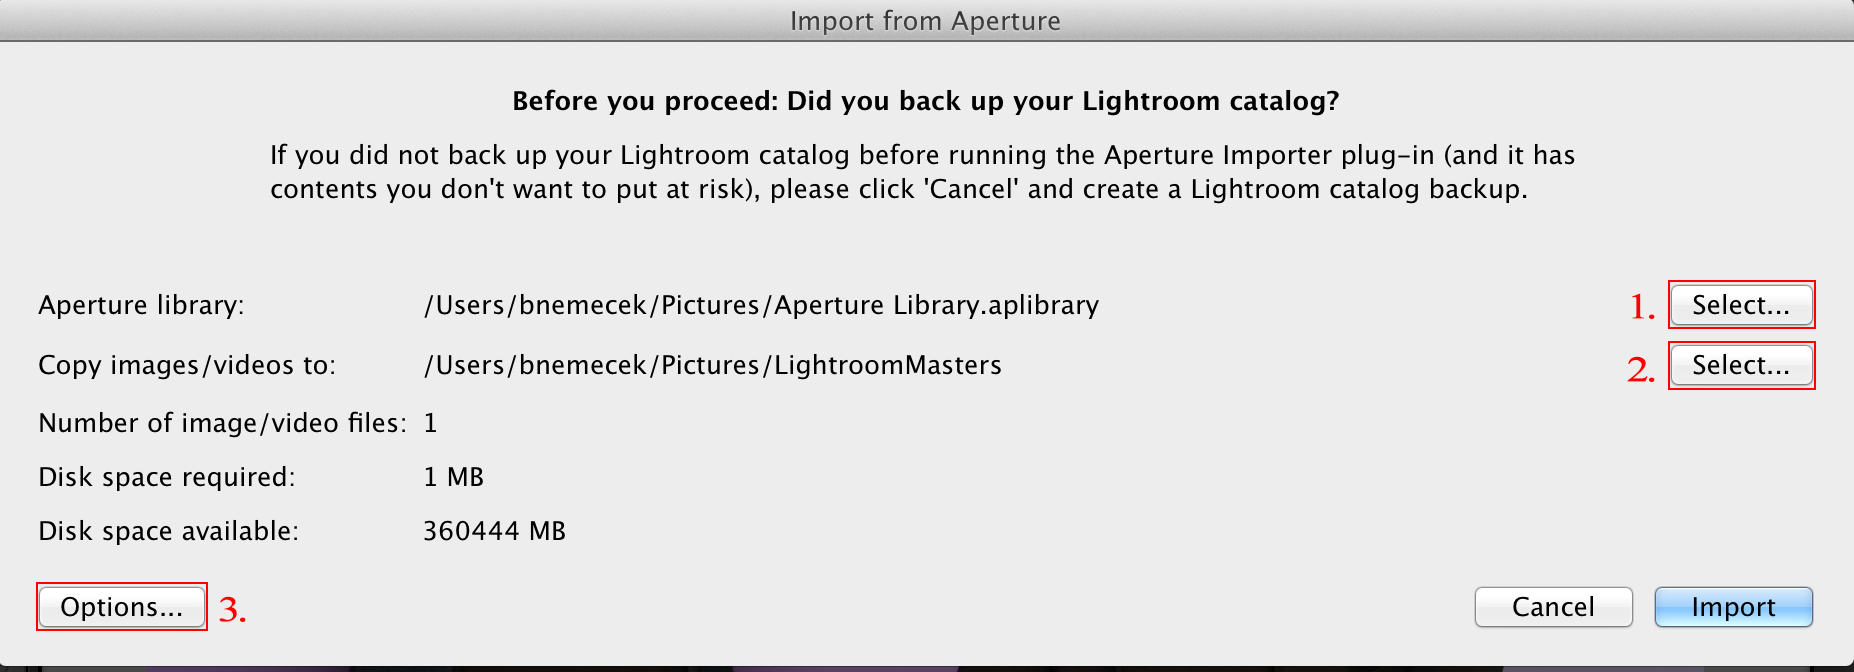Click Select button beside Copy images/videos to
This screenshot has height=672, width=1854.
pos(1740,365)
